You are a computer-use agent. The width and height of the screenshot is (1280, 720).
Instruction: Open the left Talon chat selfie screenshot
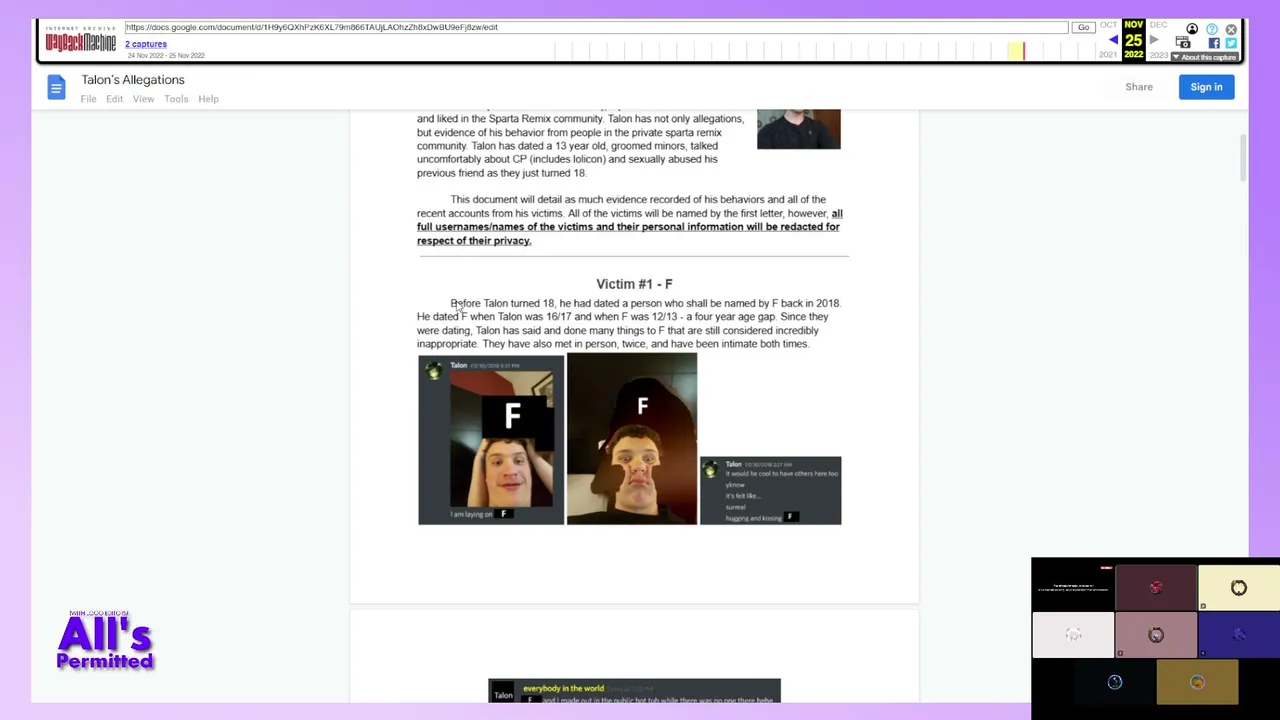491,440
